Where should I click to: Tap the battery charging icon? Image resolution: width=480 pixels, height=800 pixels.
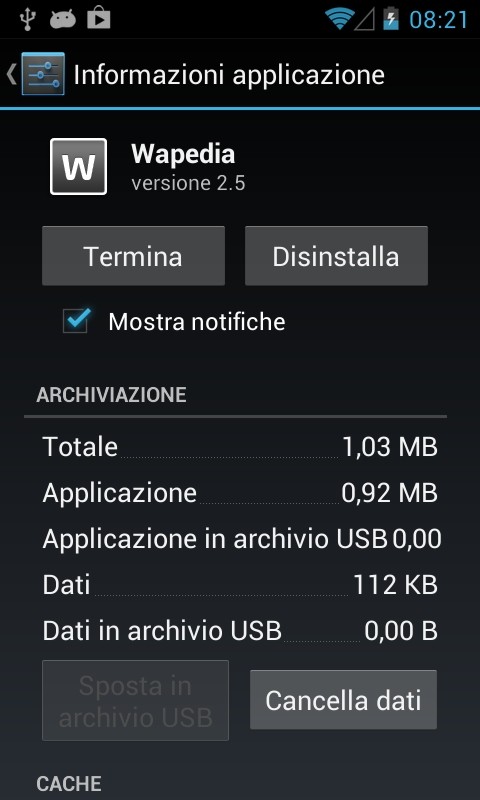391,19
